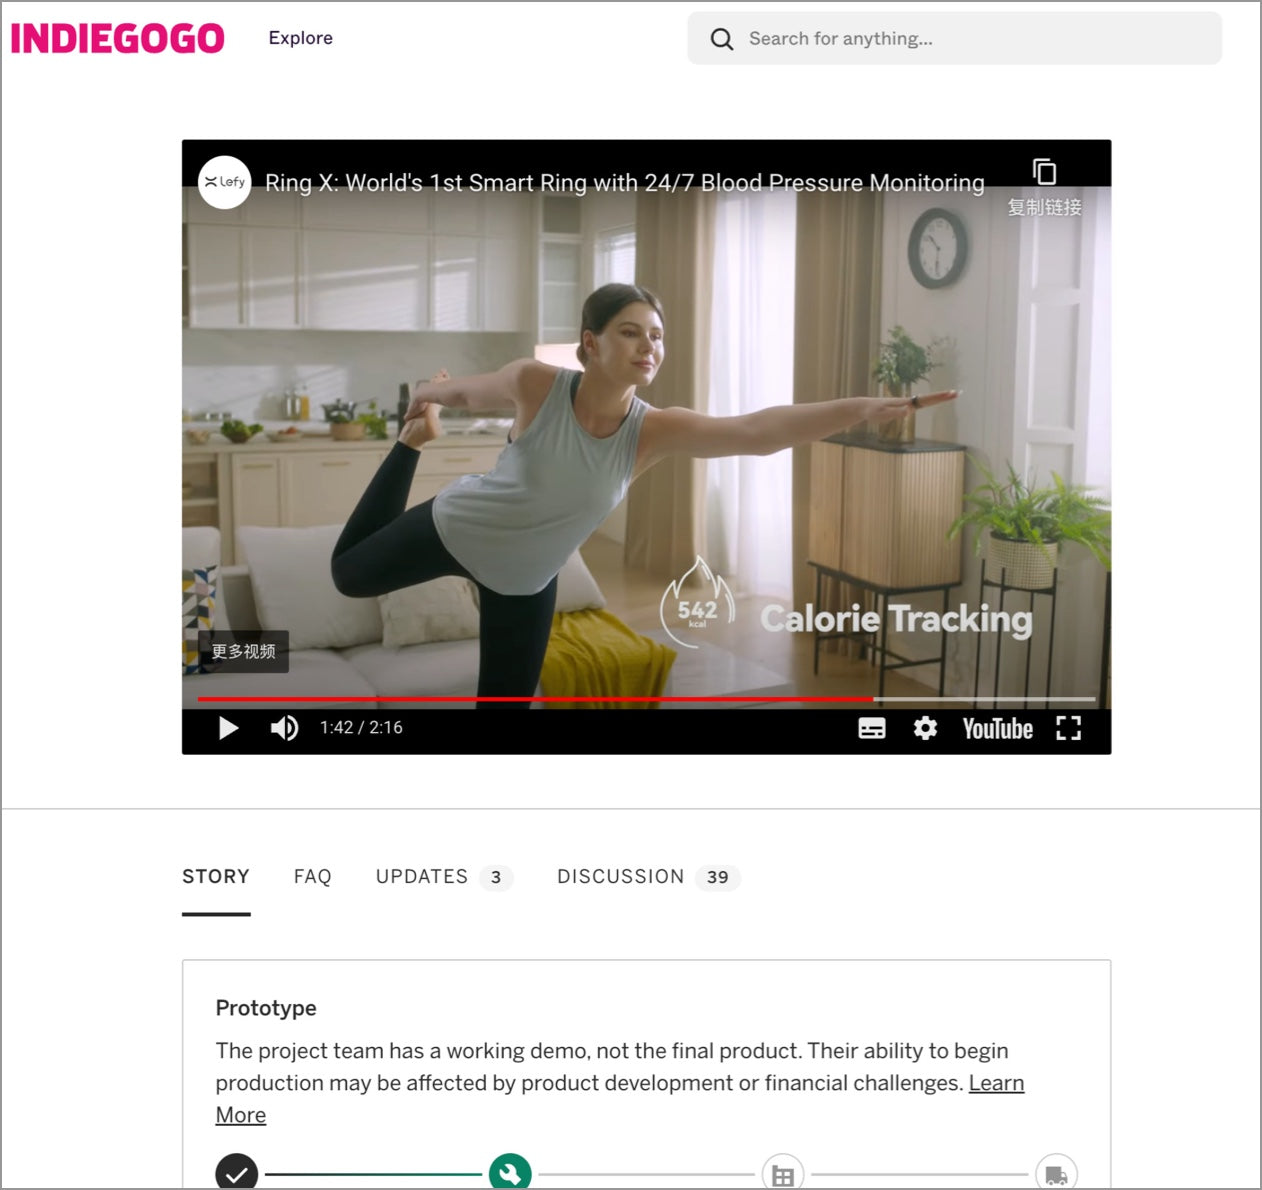This screenshot has width=1262, height=1190.
Task: Click the search magnifier icon
Action: tap(721, 39)
